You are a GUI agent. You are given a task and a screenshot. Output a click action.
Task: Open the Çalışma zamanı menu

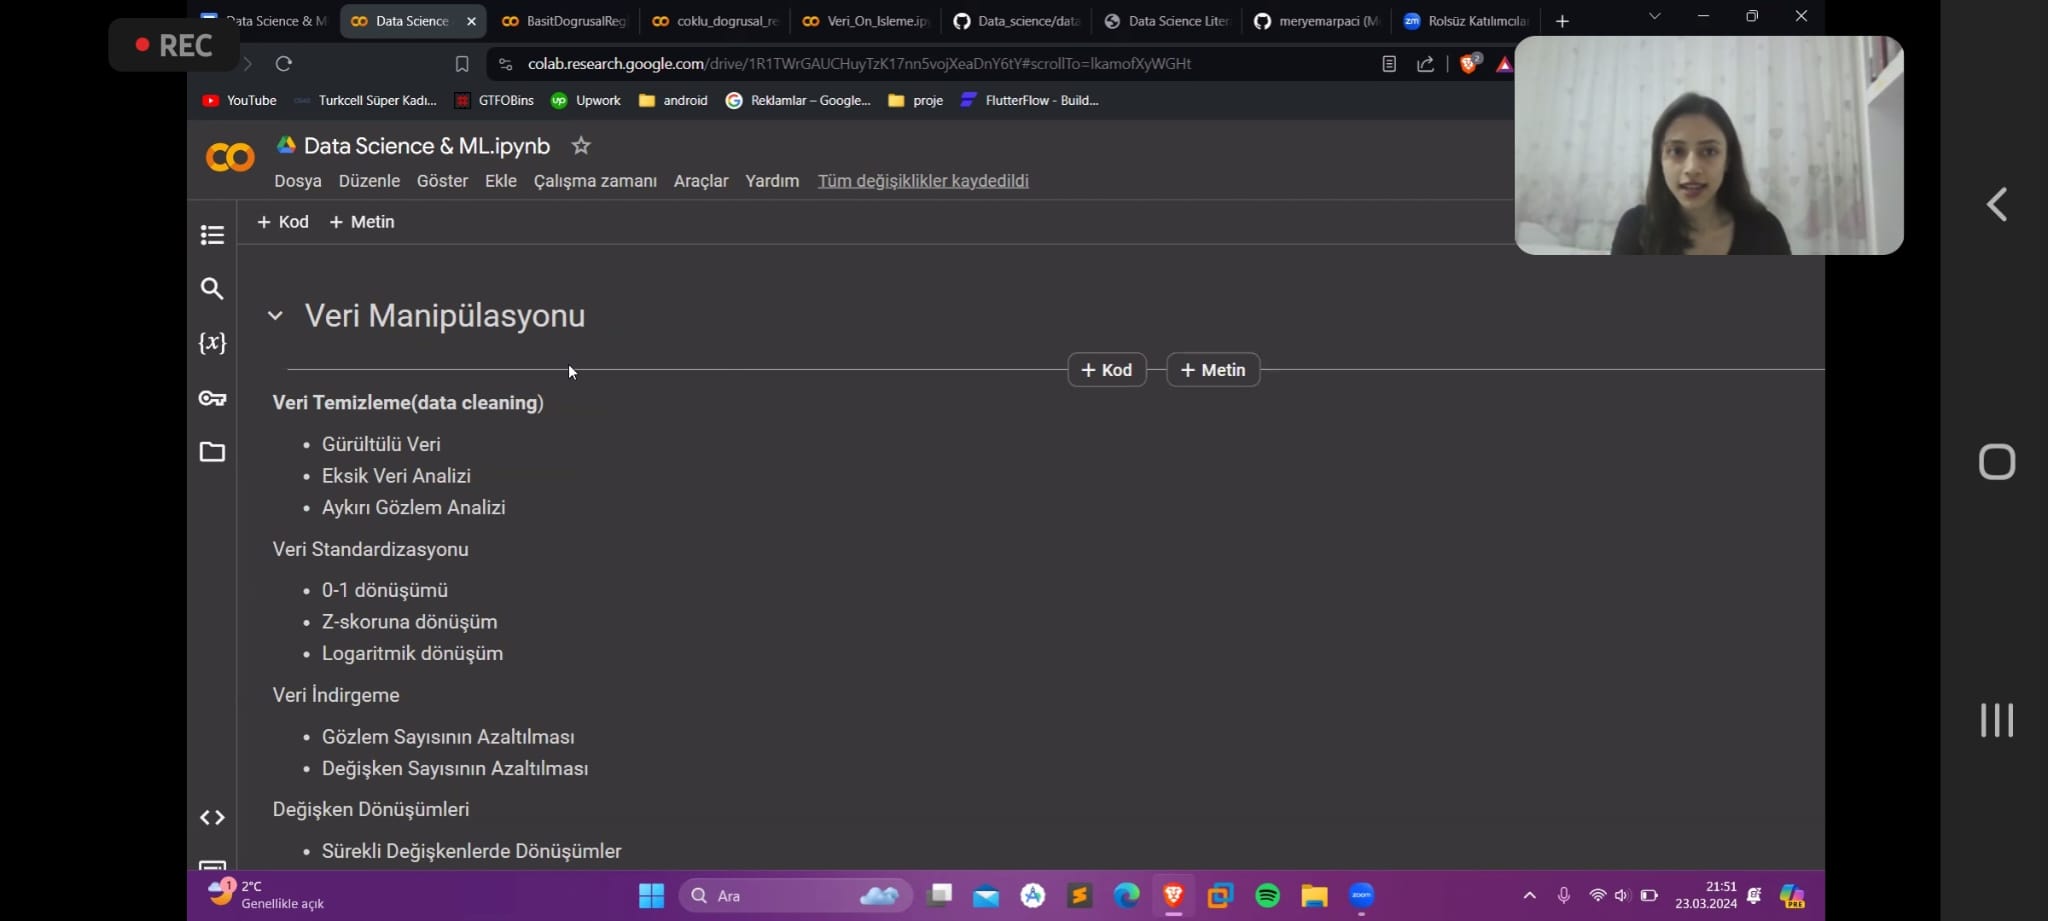595,181
